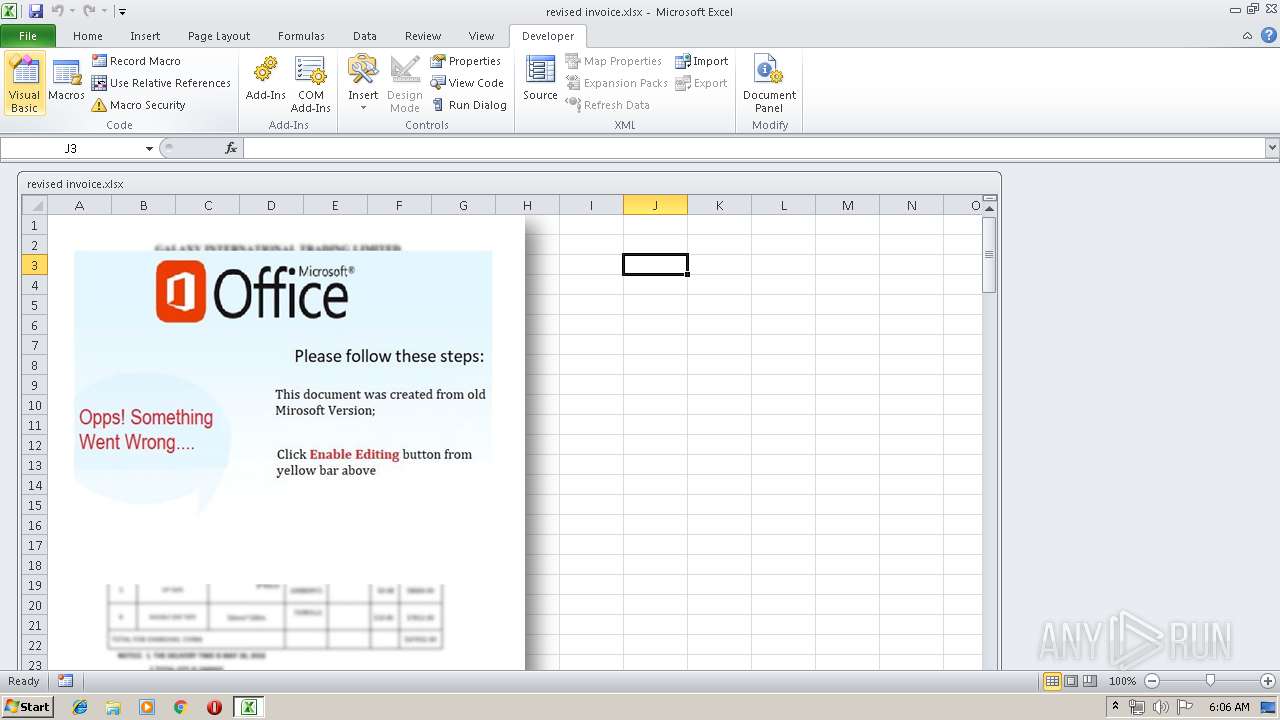Select row 10 header
Screen dimensions: 1280x720
coord(34,405)
